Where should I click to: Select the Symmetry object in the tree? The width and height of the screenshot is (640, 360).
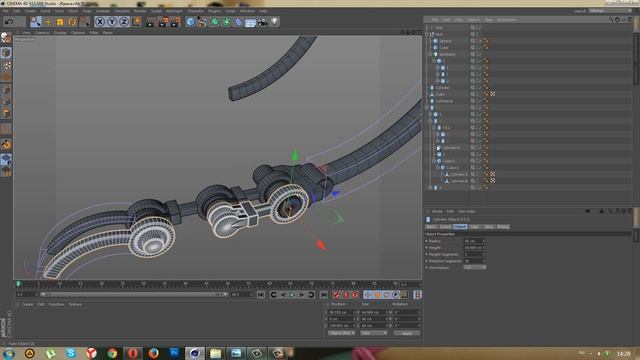447,54
